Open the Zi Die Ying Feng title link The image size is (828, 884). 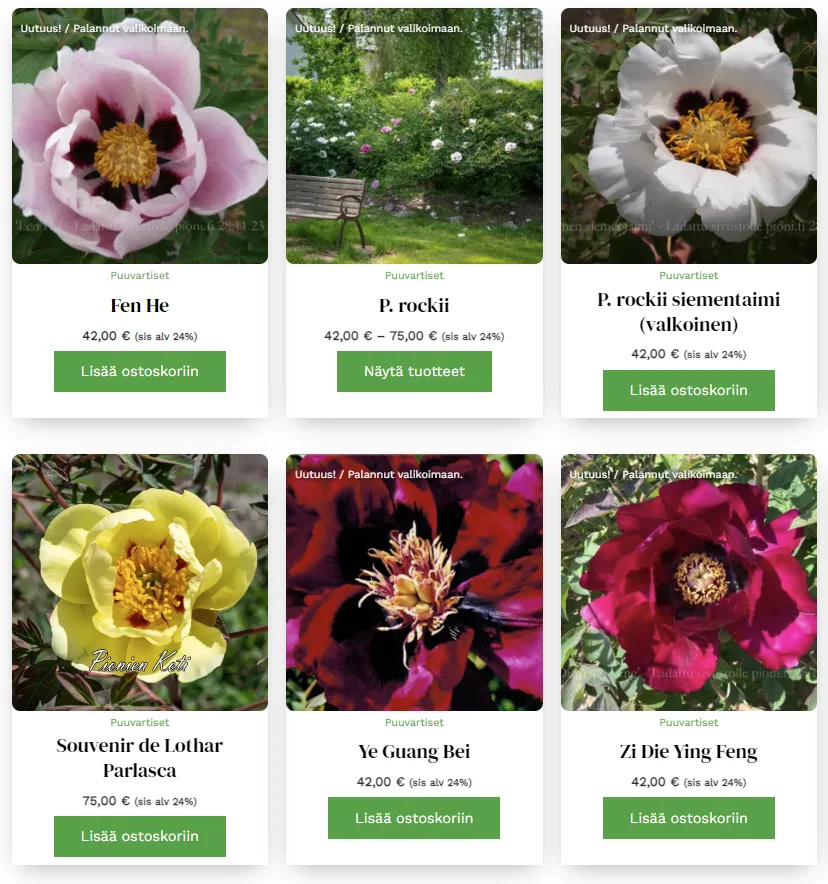(689, 752)
